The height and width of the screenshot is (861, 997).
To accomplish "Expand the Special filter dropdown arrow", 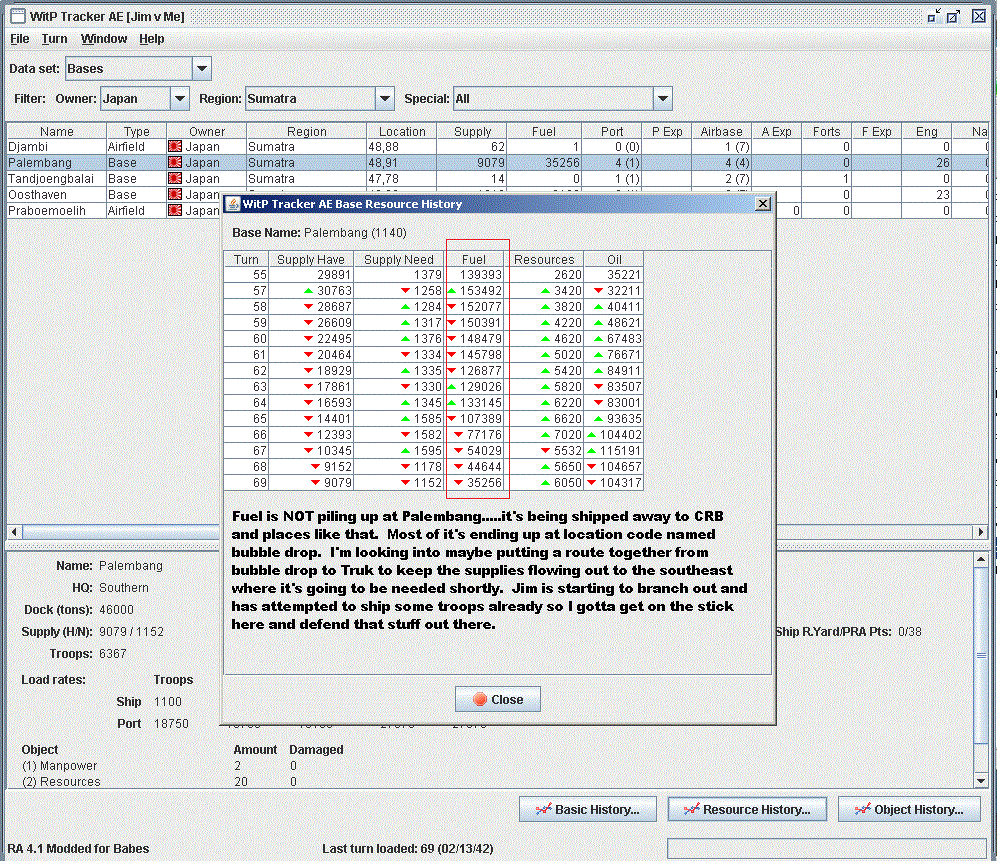I will point(663,99).
